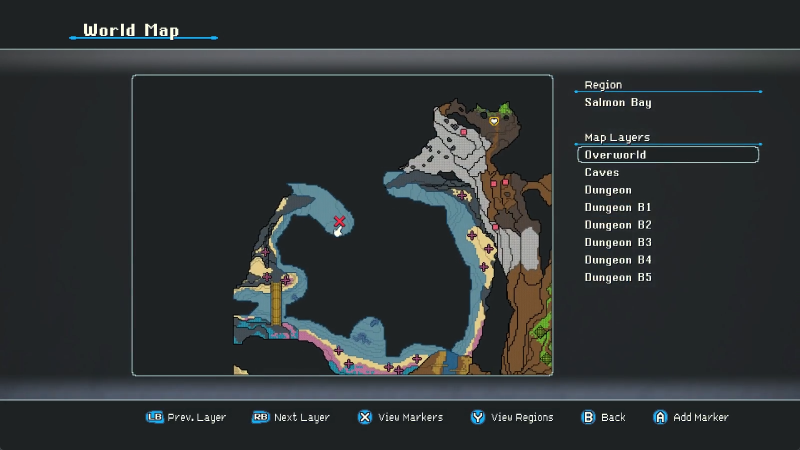Screen dimensions: 800x450
Task: Select the Dungeon map layer
Action: (608, 190)
